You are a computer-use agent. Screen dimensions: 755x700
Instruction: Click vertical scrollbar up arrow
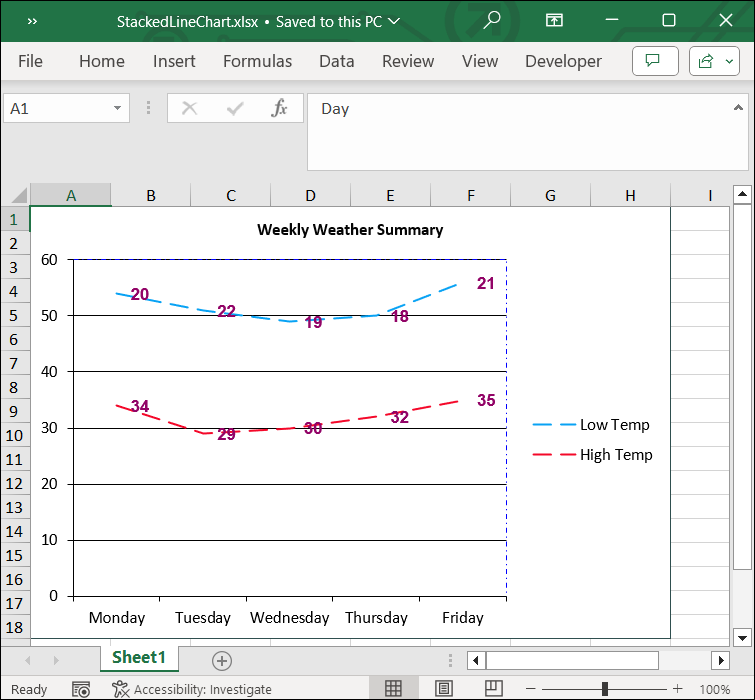tap(742, 194)
